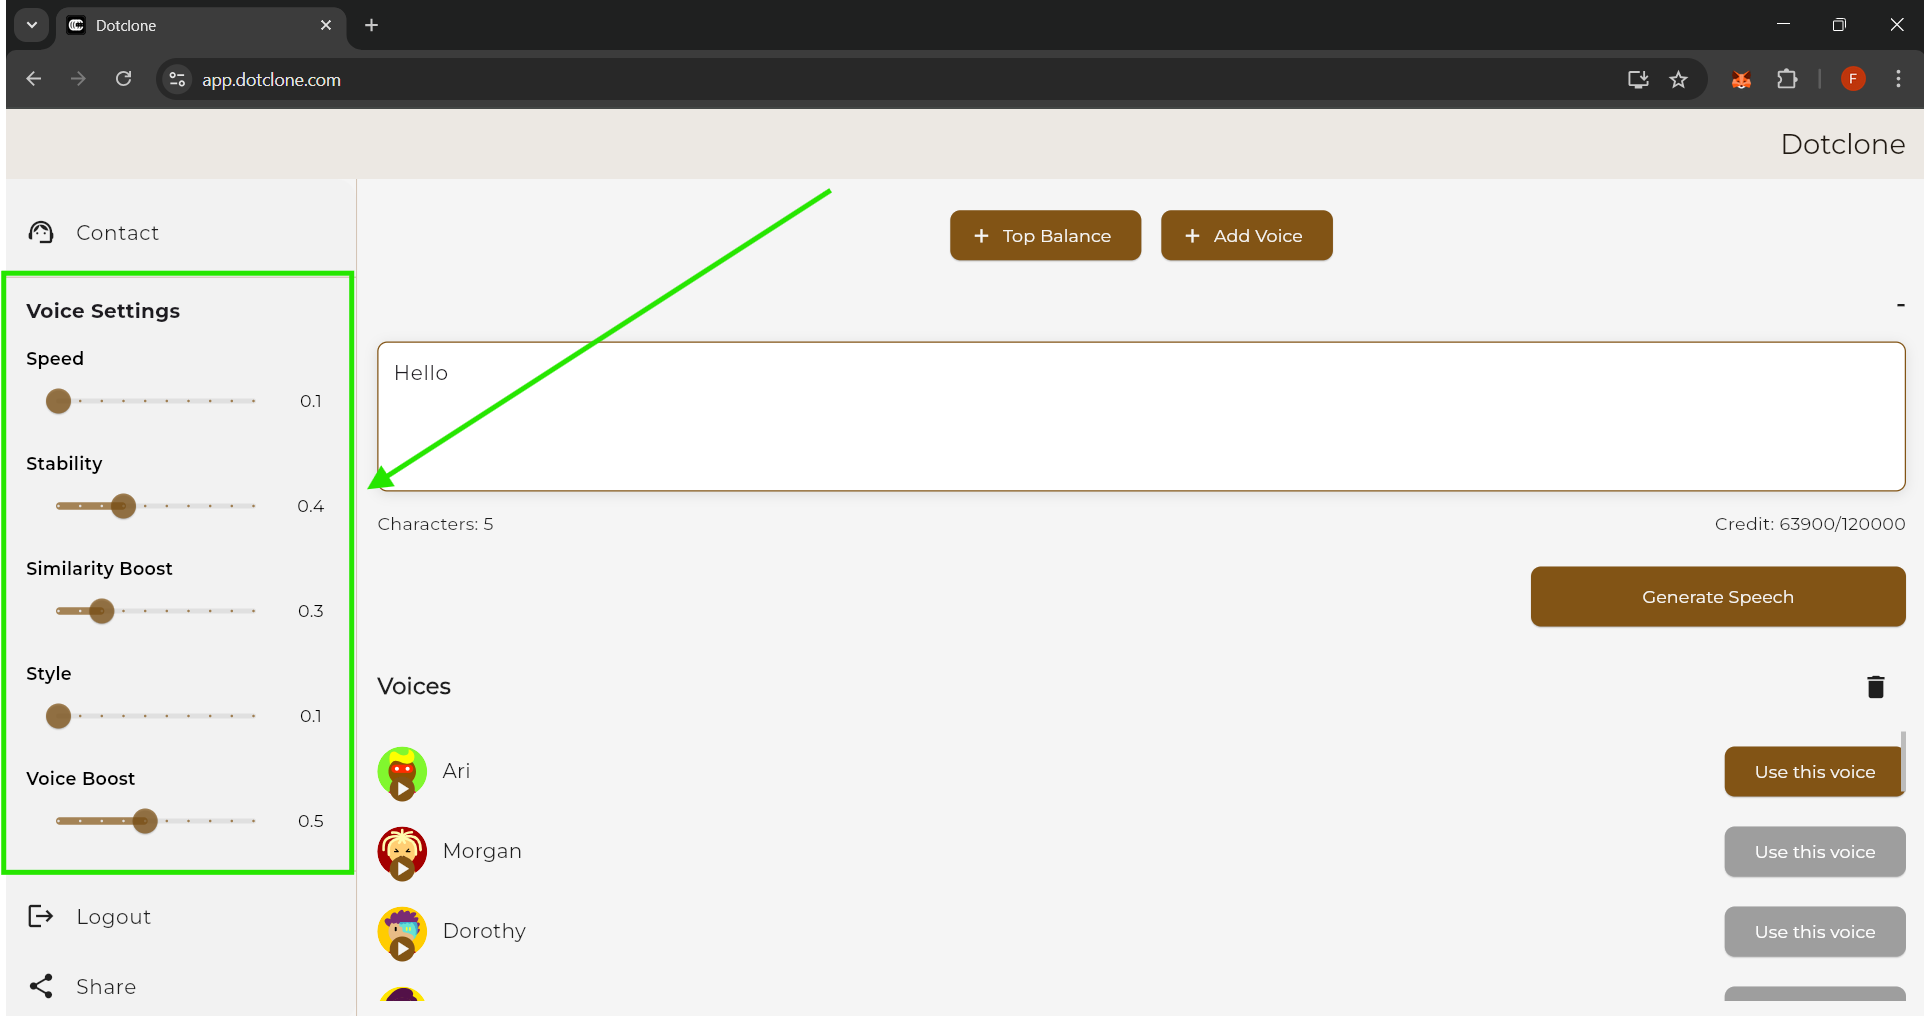This screenshot has height=1016, width=1924.
Task: Click the site information icon in address bar
Action: click(x=177, y=79)
